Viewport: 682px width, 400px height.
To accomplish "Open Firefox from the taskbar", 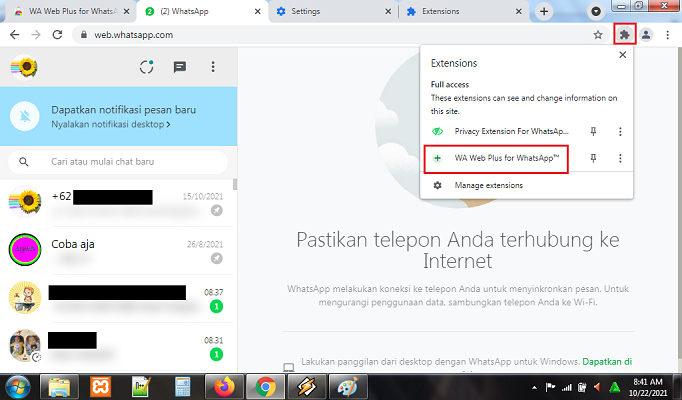I will [224, 387].
